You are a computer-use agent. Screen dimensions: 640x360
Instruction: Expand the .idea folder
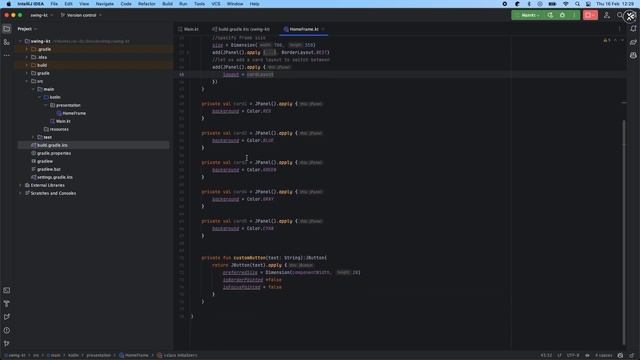pyautogui.click(x=27, y=57)
